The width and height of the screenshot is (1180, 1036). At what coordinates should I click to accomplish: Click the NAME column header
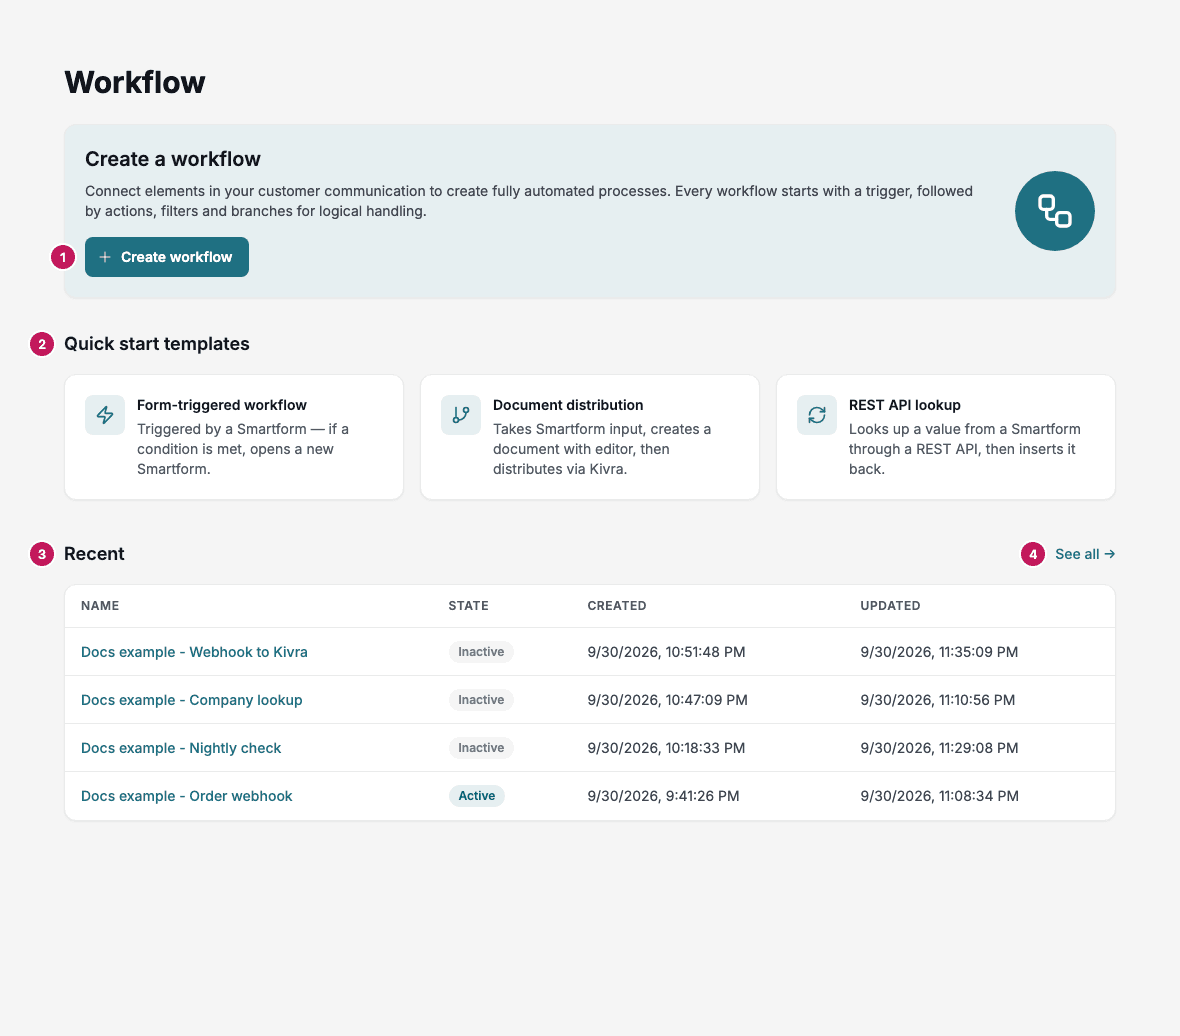point(100,606)
